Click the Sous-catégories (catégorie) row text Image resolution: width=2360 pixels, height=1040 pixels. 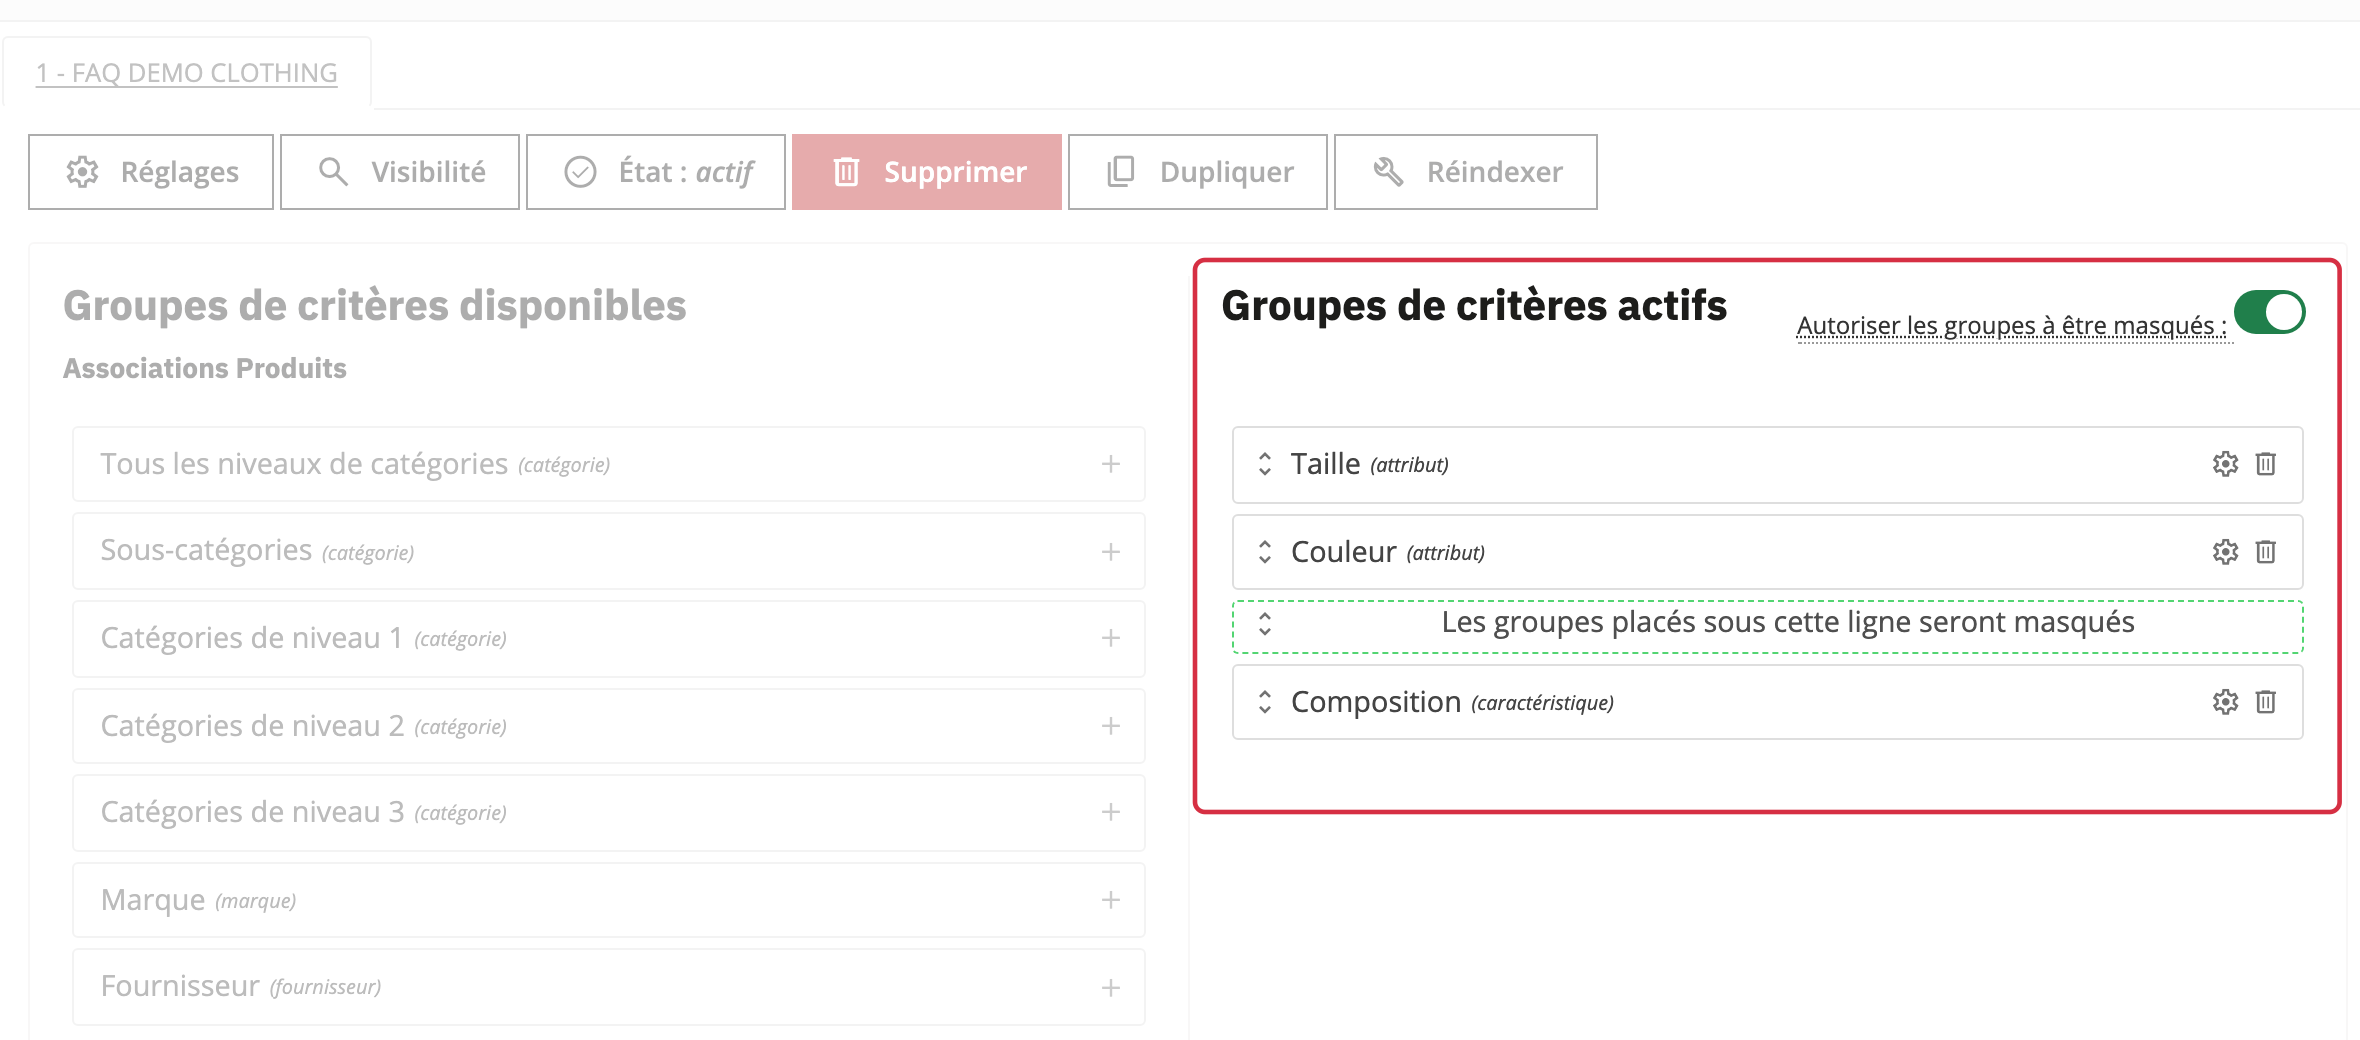(258, 551)
